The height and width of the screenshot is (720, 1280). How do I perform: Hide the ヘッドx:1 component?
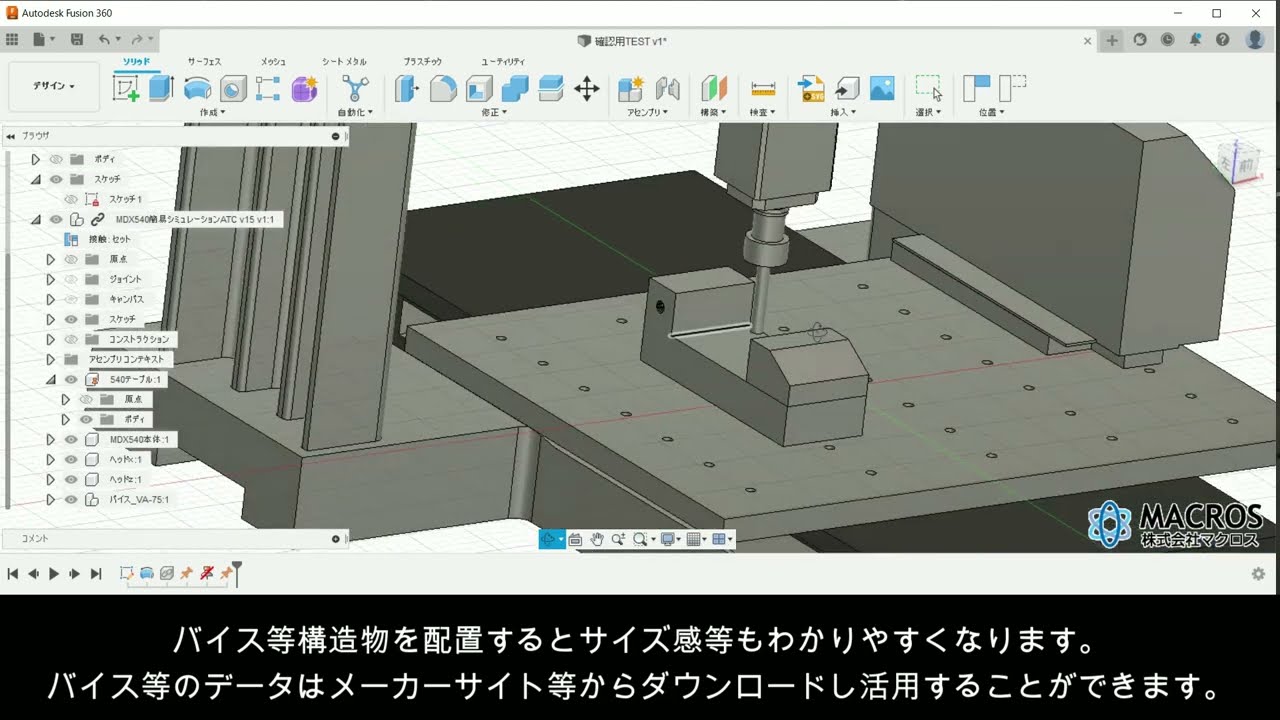click(71, 459)
